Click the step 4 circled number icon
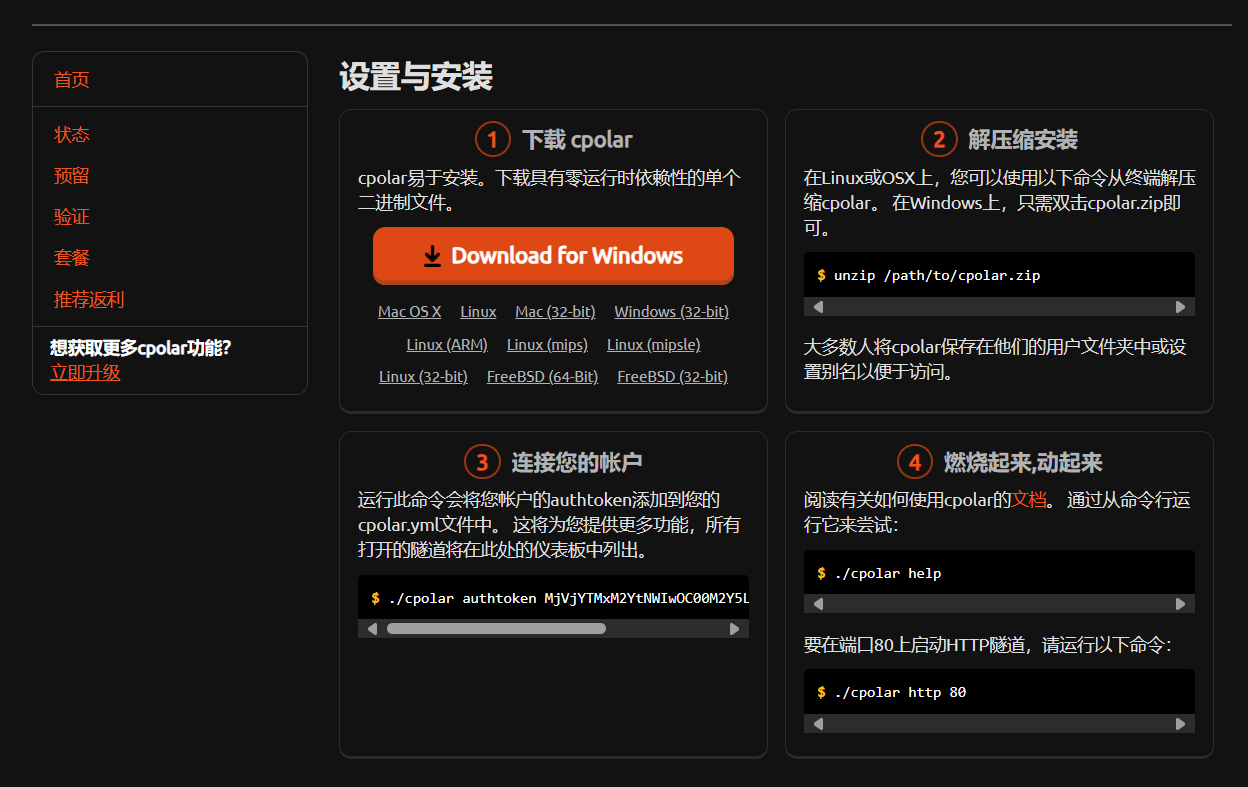This screenshot has height=787, width=1248. click(x=914, y=462)
